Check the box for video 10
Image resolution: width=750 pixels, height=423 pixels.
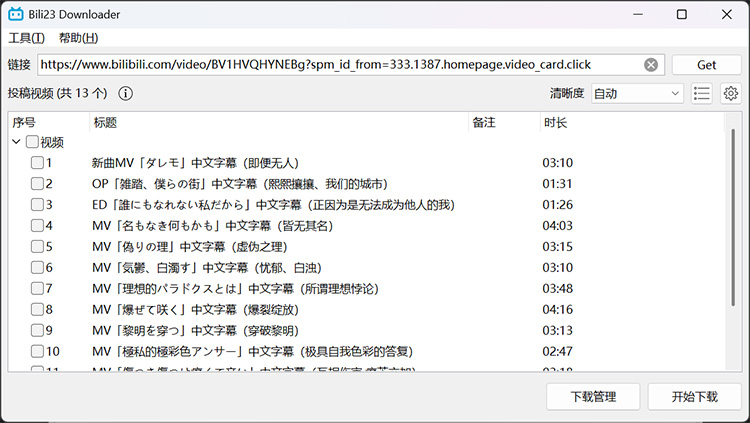37,351
